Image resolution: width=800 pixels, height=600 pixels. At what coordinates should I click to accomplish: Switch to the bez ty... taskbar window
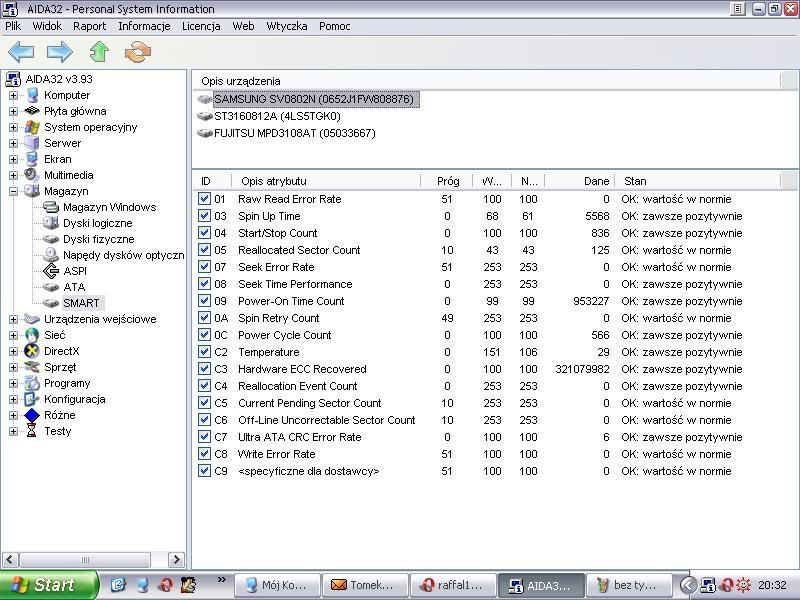tap(629, 585)
